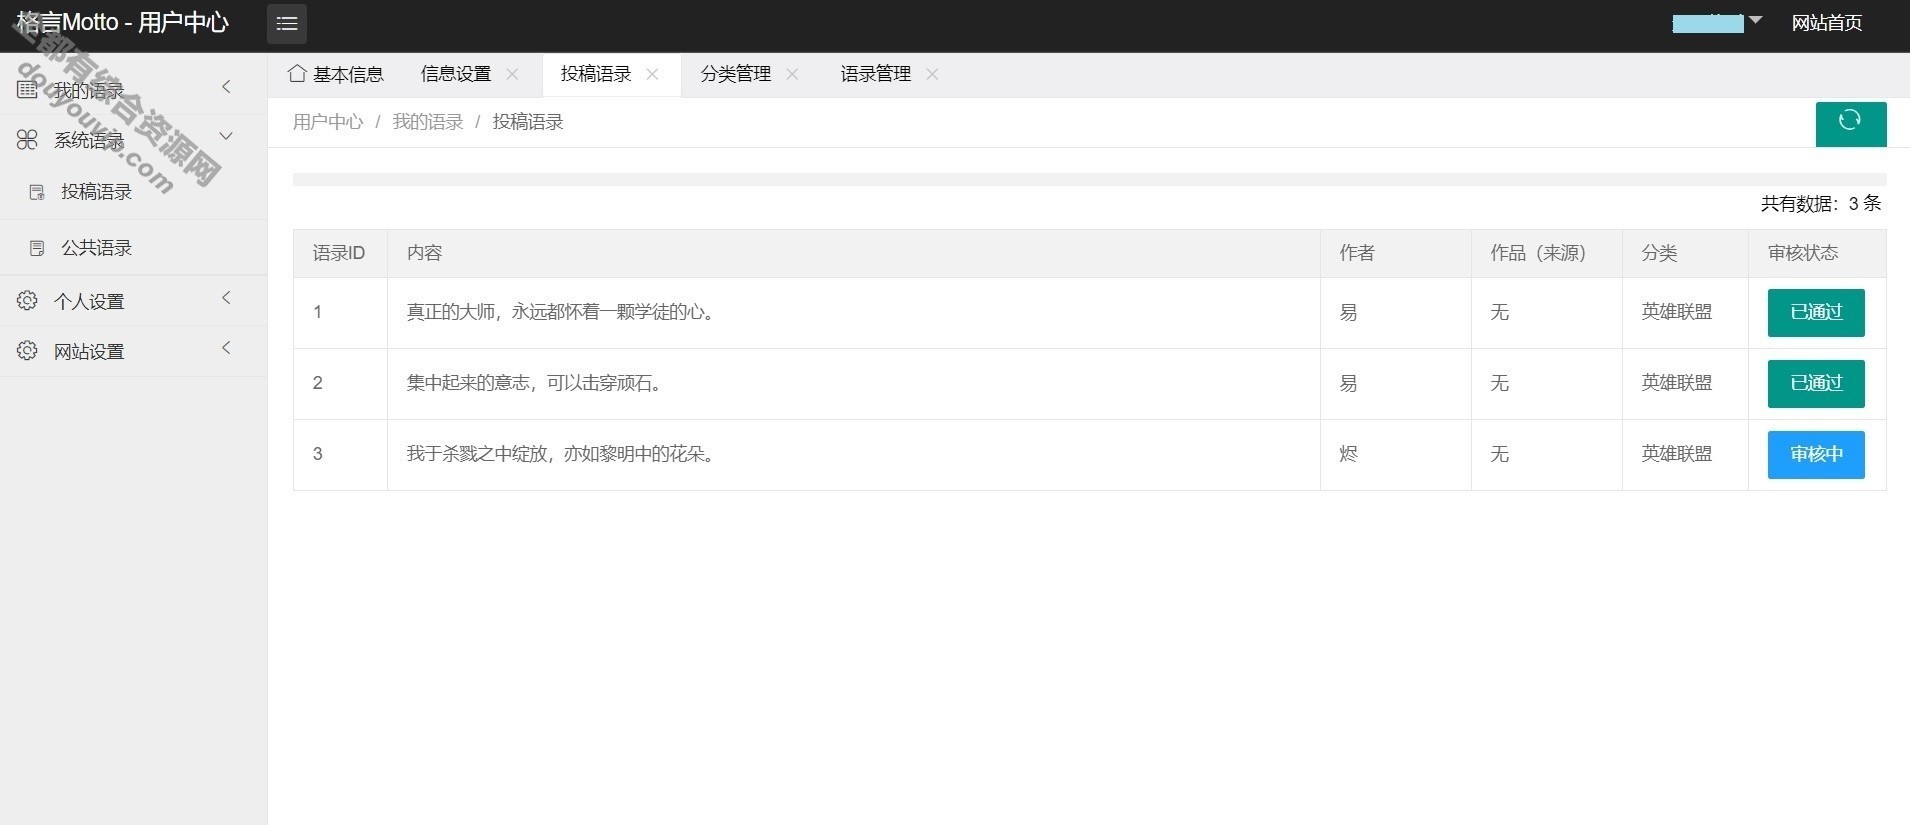Click 已通过 button for quote ID 2

pos(1816,384)
